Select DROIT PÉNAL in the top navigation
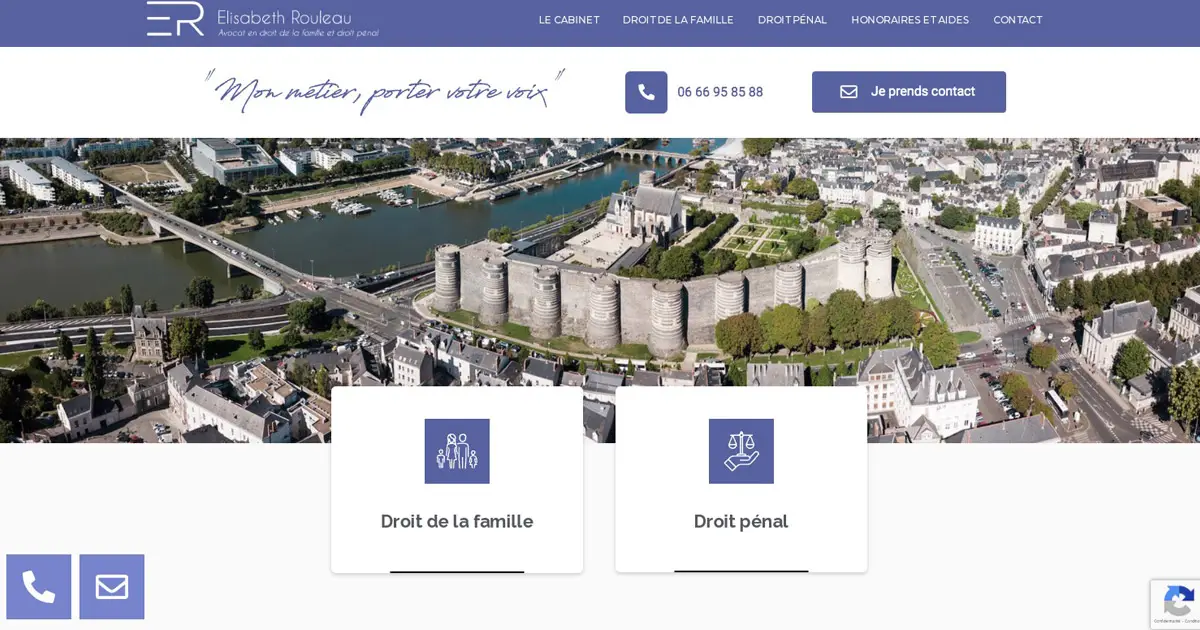1200x630 pixels. (x=792, y=20)
